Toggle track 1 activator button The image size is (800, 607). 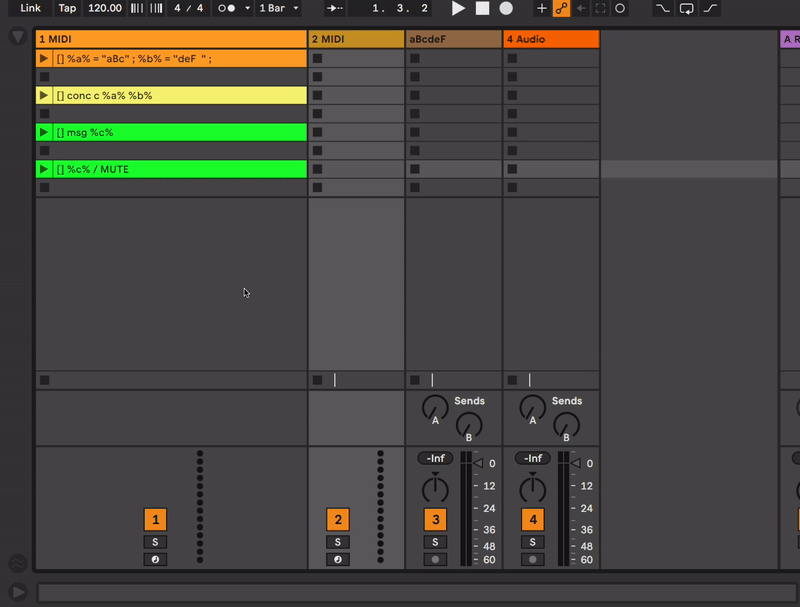155,520
